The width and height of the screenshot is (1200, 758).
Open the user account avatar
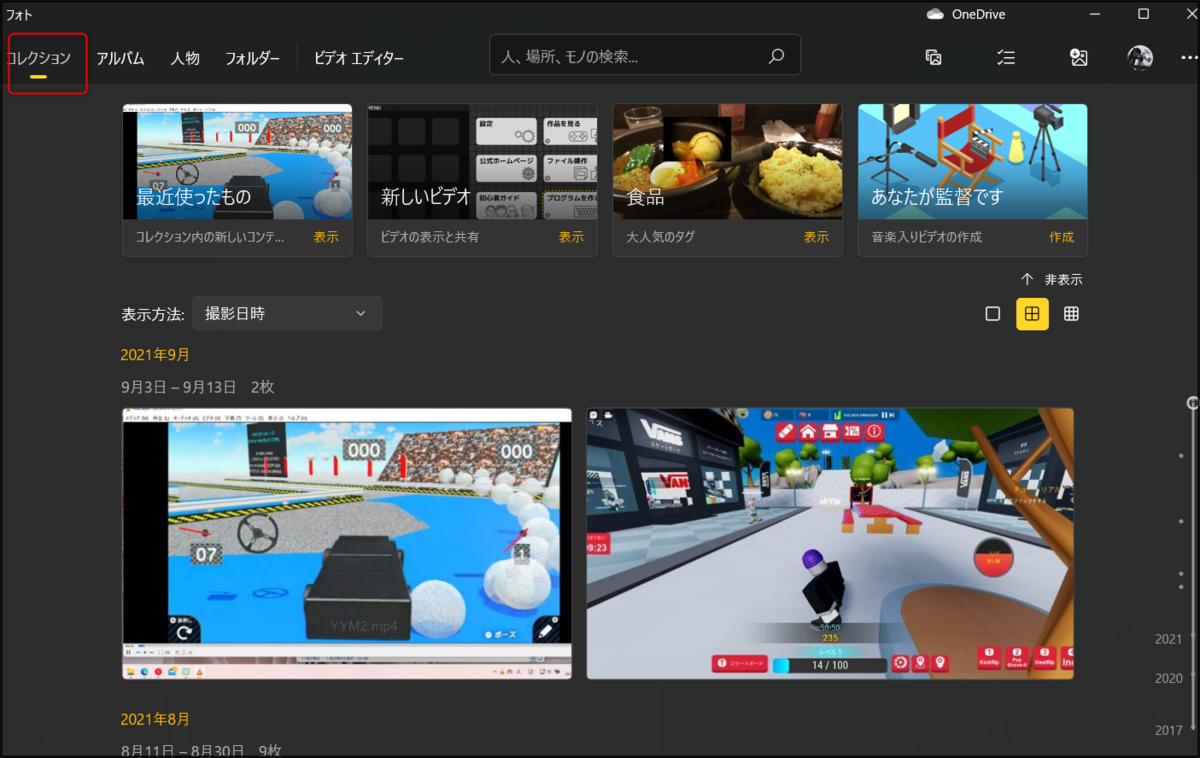pos(1140,57)
